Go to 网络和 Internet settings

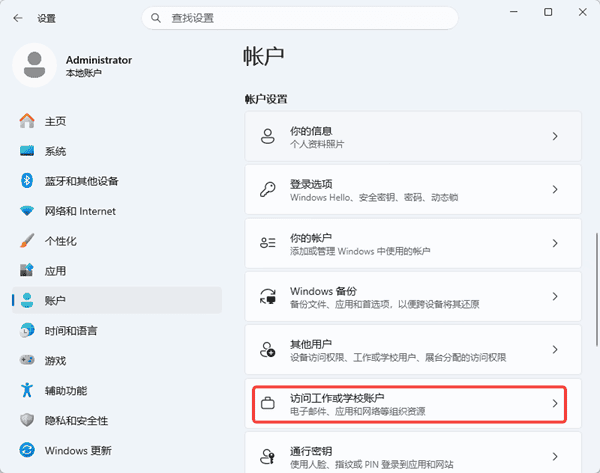pyautogui.click(x=117, y=210)
